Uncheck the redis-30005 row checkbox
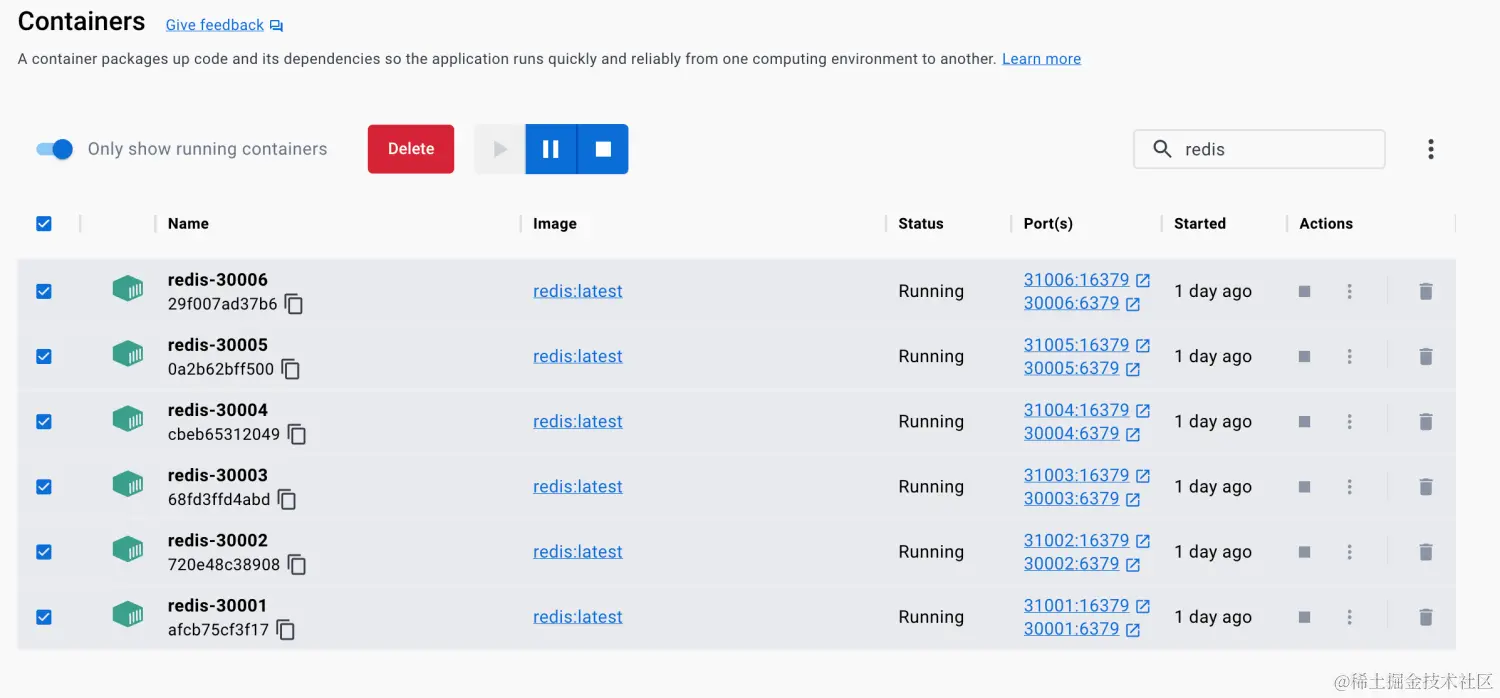 coord(44,356)
